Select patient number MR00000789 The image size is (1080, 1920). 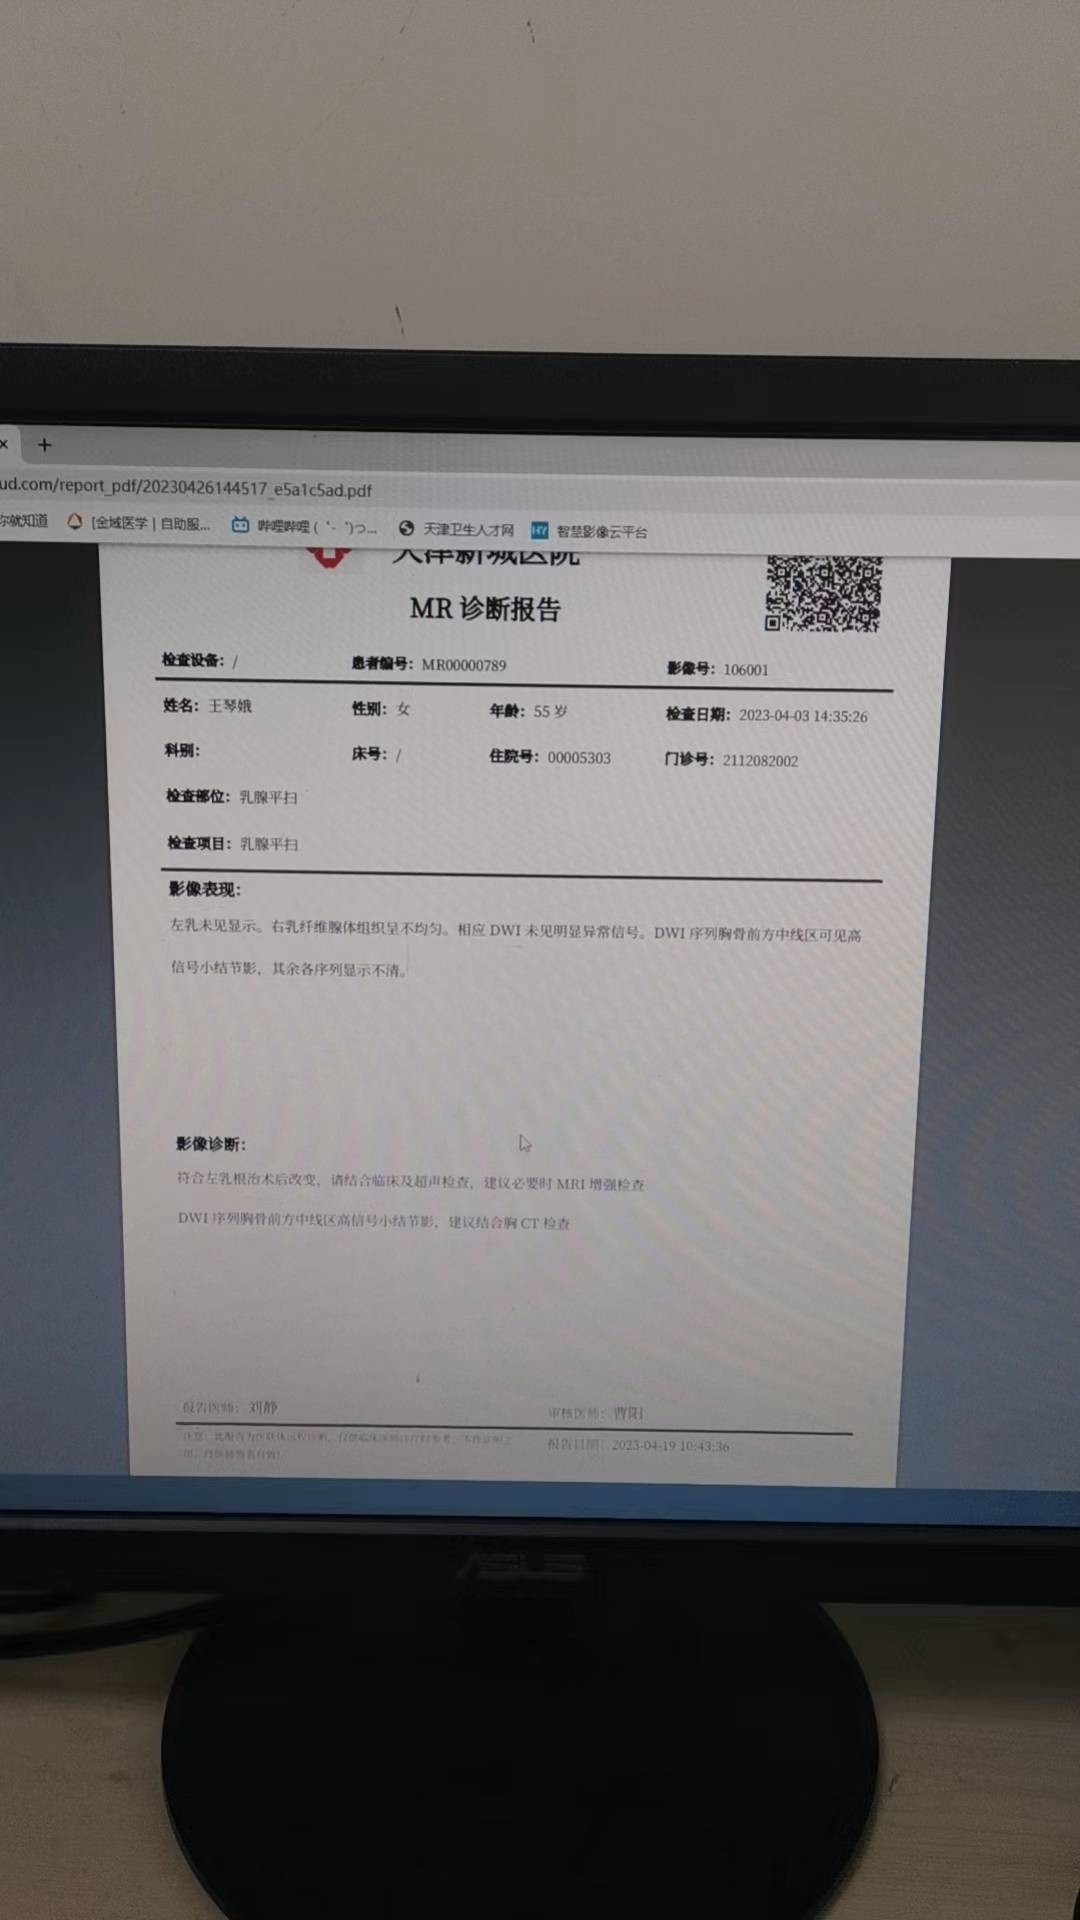point(464,665)
